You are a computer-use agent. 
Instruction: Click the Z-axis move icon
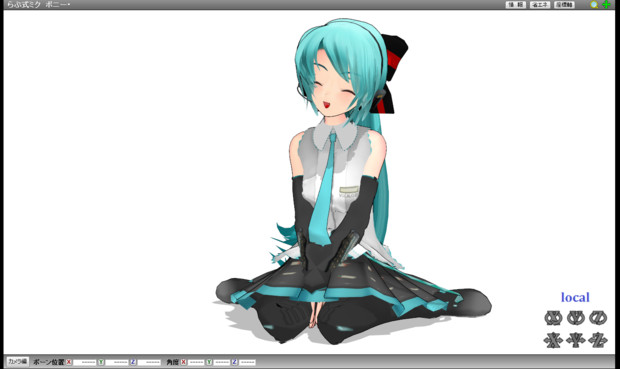(598, 340)
